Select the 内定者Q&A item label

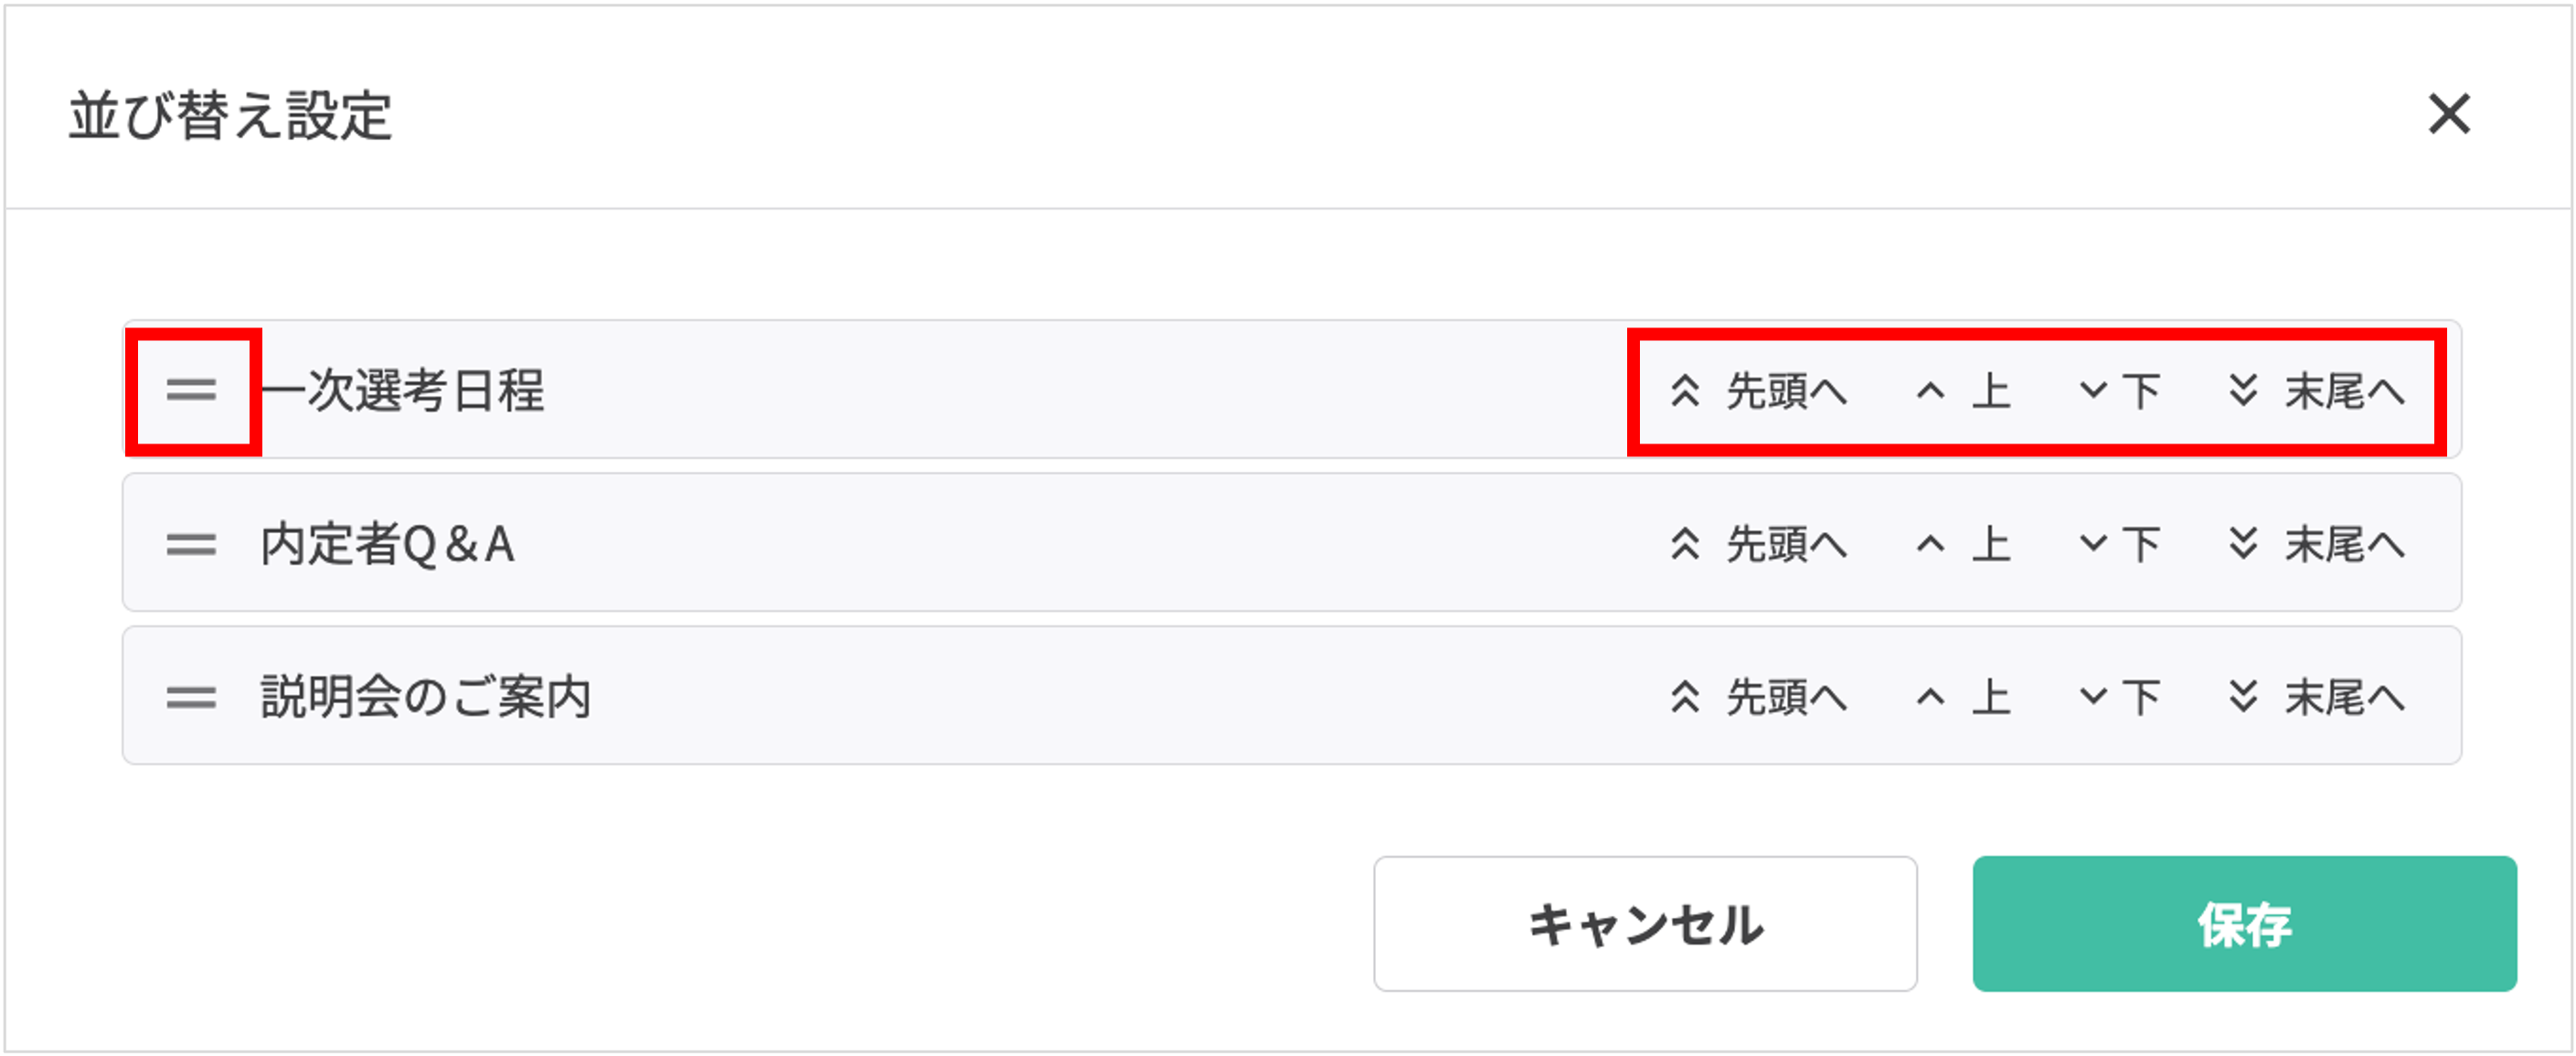388,545
